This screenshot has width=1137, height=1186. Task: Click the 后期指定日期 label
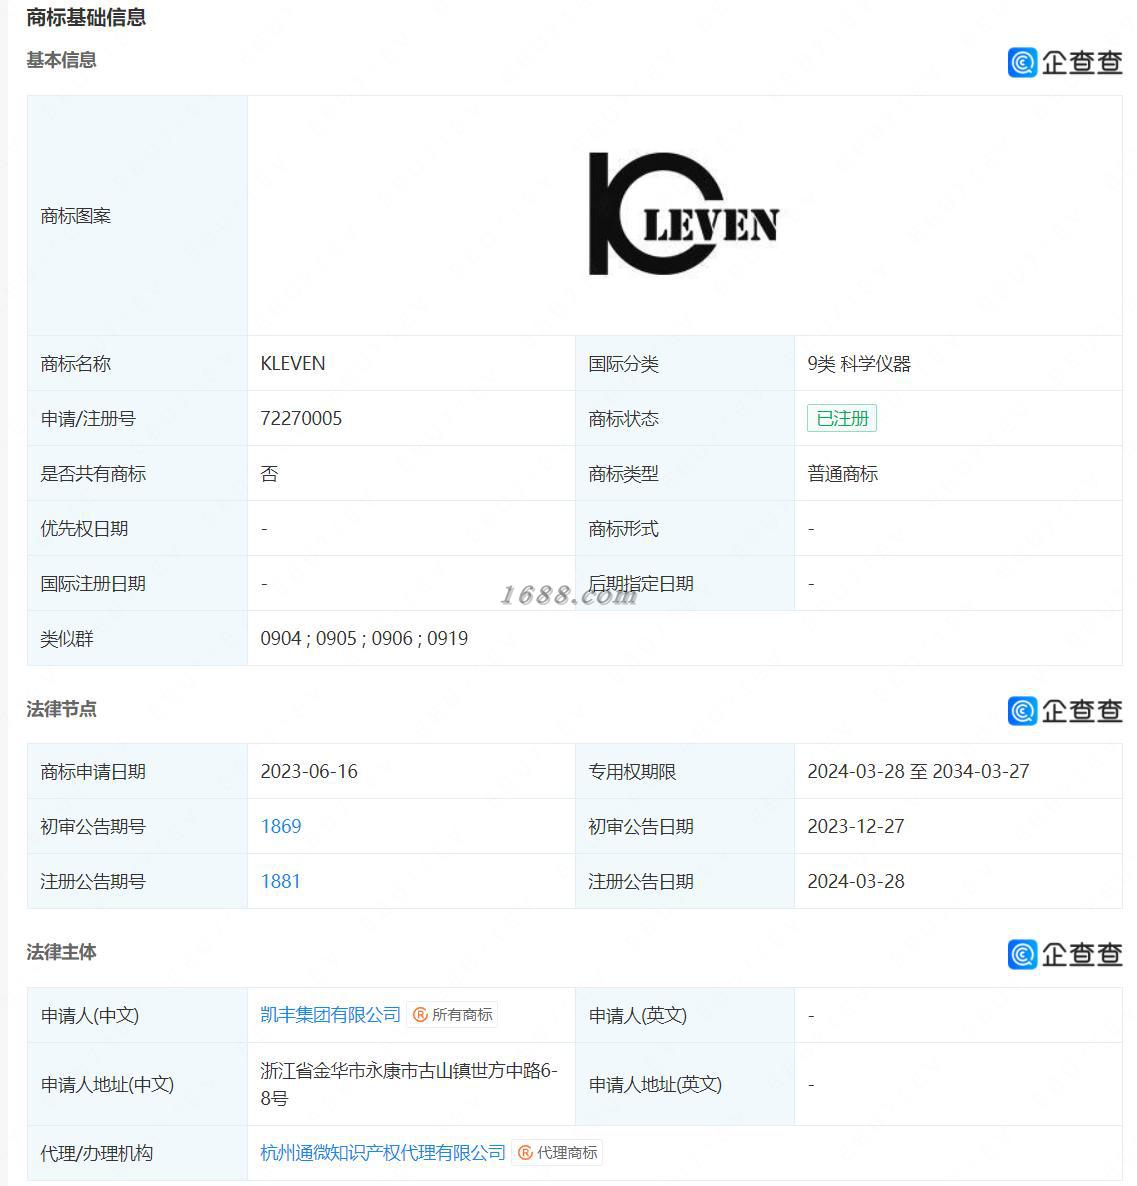pyautogui.click(x=641, y=584)
